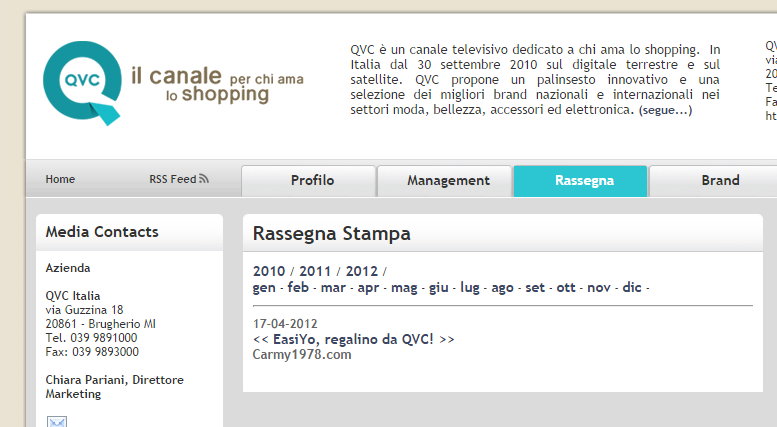This screenshot has width=777, height=427.
Task: Click the RSS feed icon
Action: (x=204, y=179)
